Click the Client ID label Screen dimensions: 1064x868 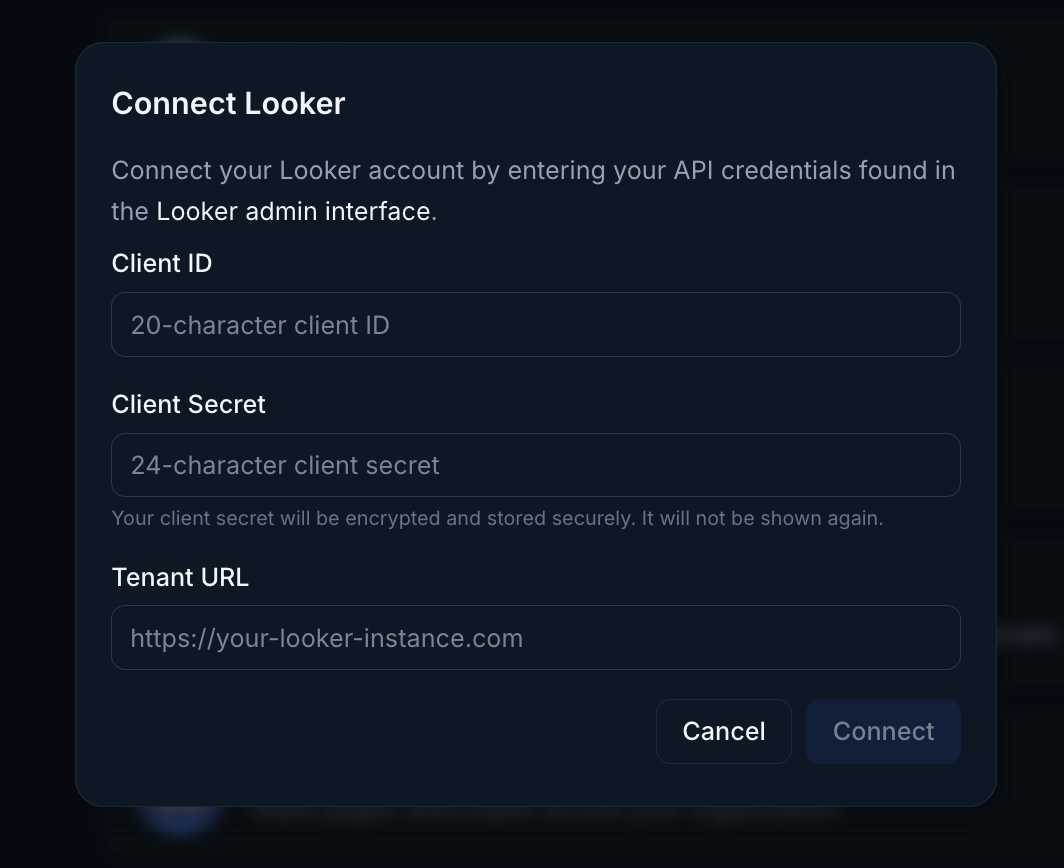[162, 263]
